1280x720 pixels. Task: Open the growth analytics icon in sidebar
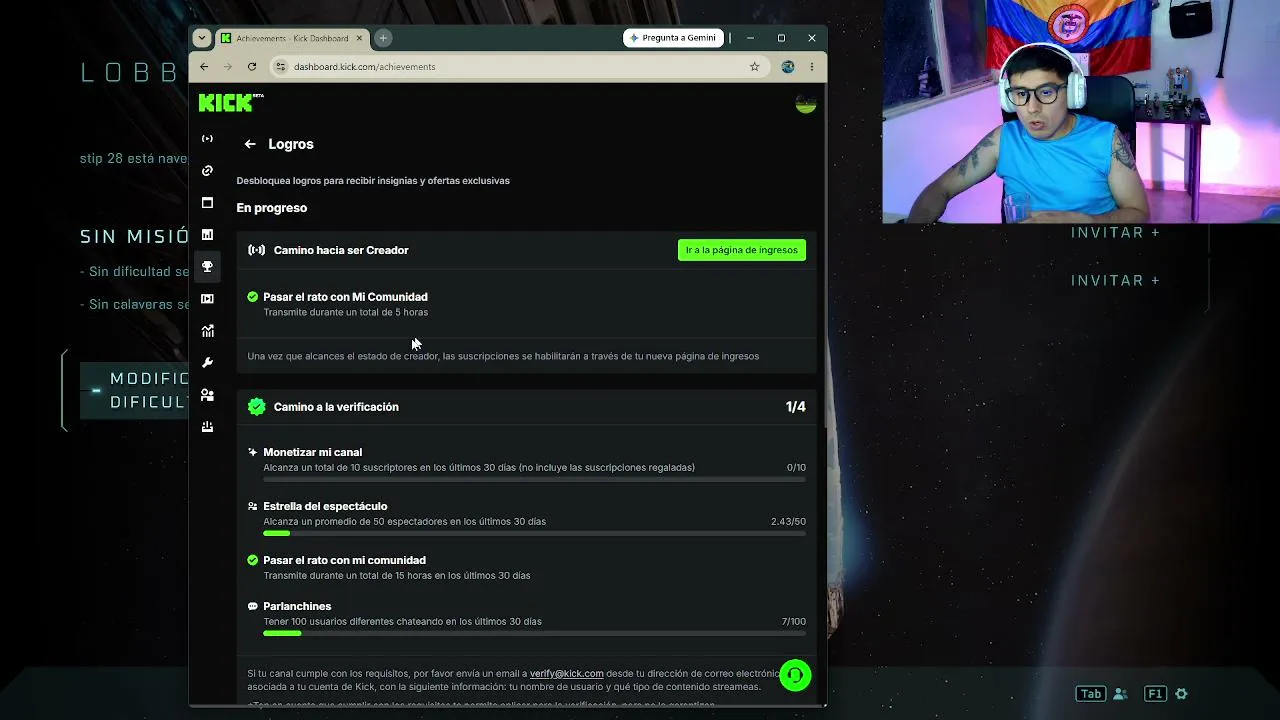pos(207,330)
